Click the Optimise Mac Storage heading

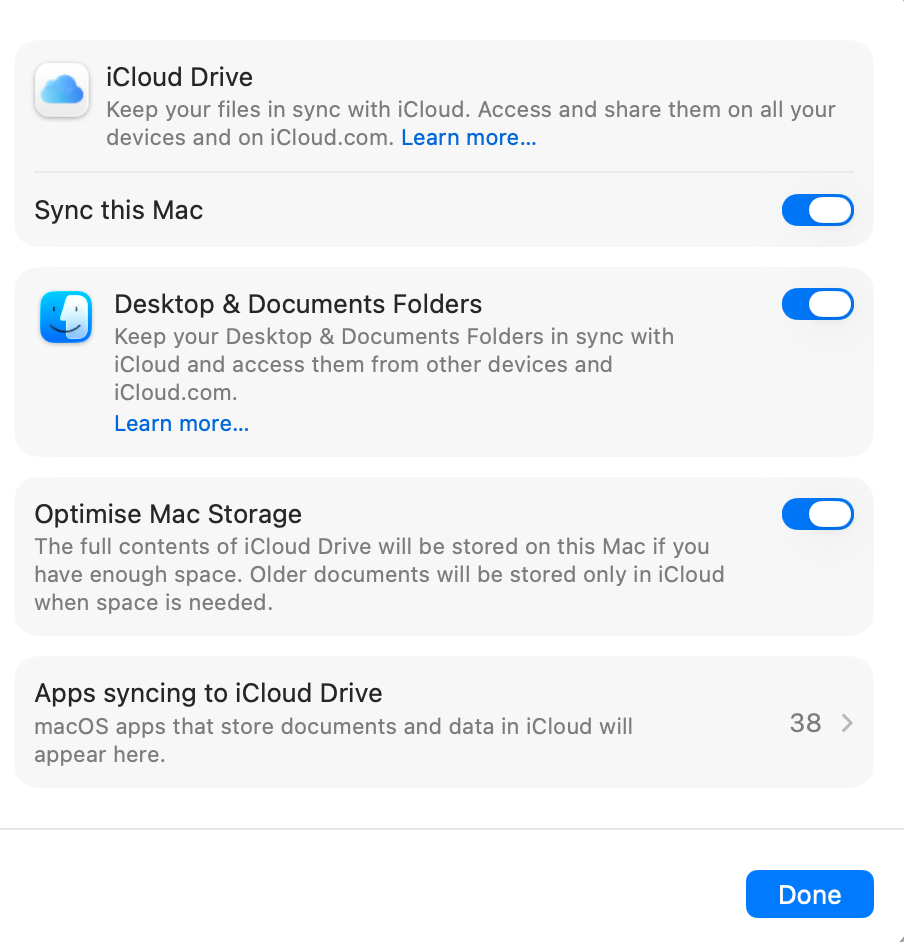click(168, 514)
